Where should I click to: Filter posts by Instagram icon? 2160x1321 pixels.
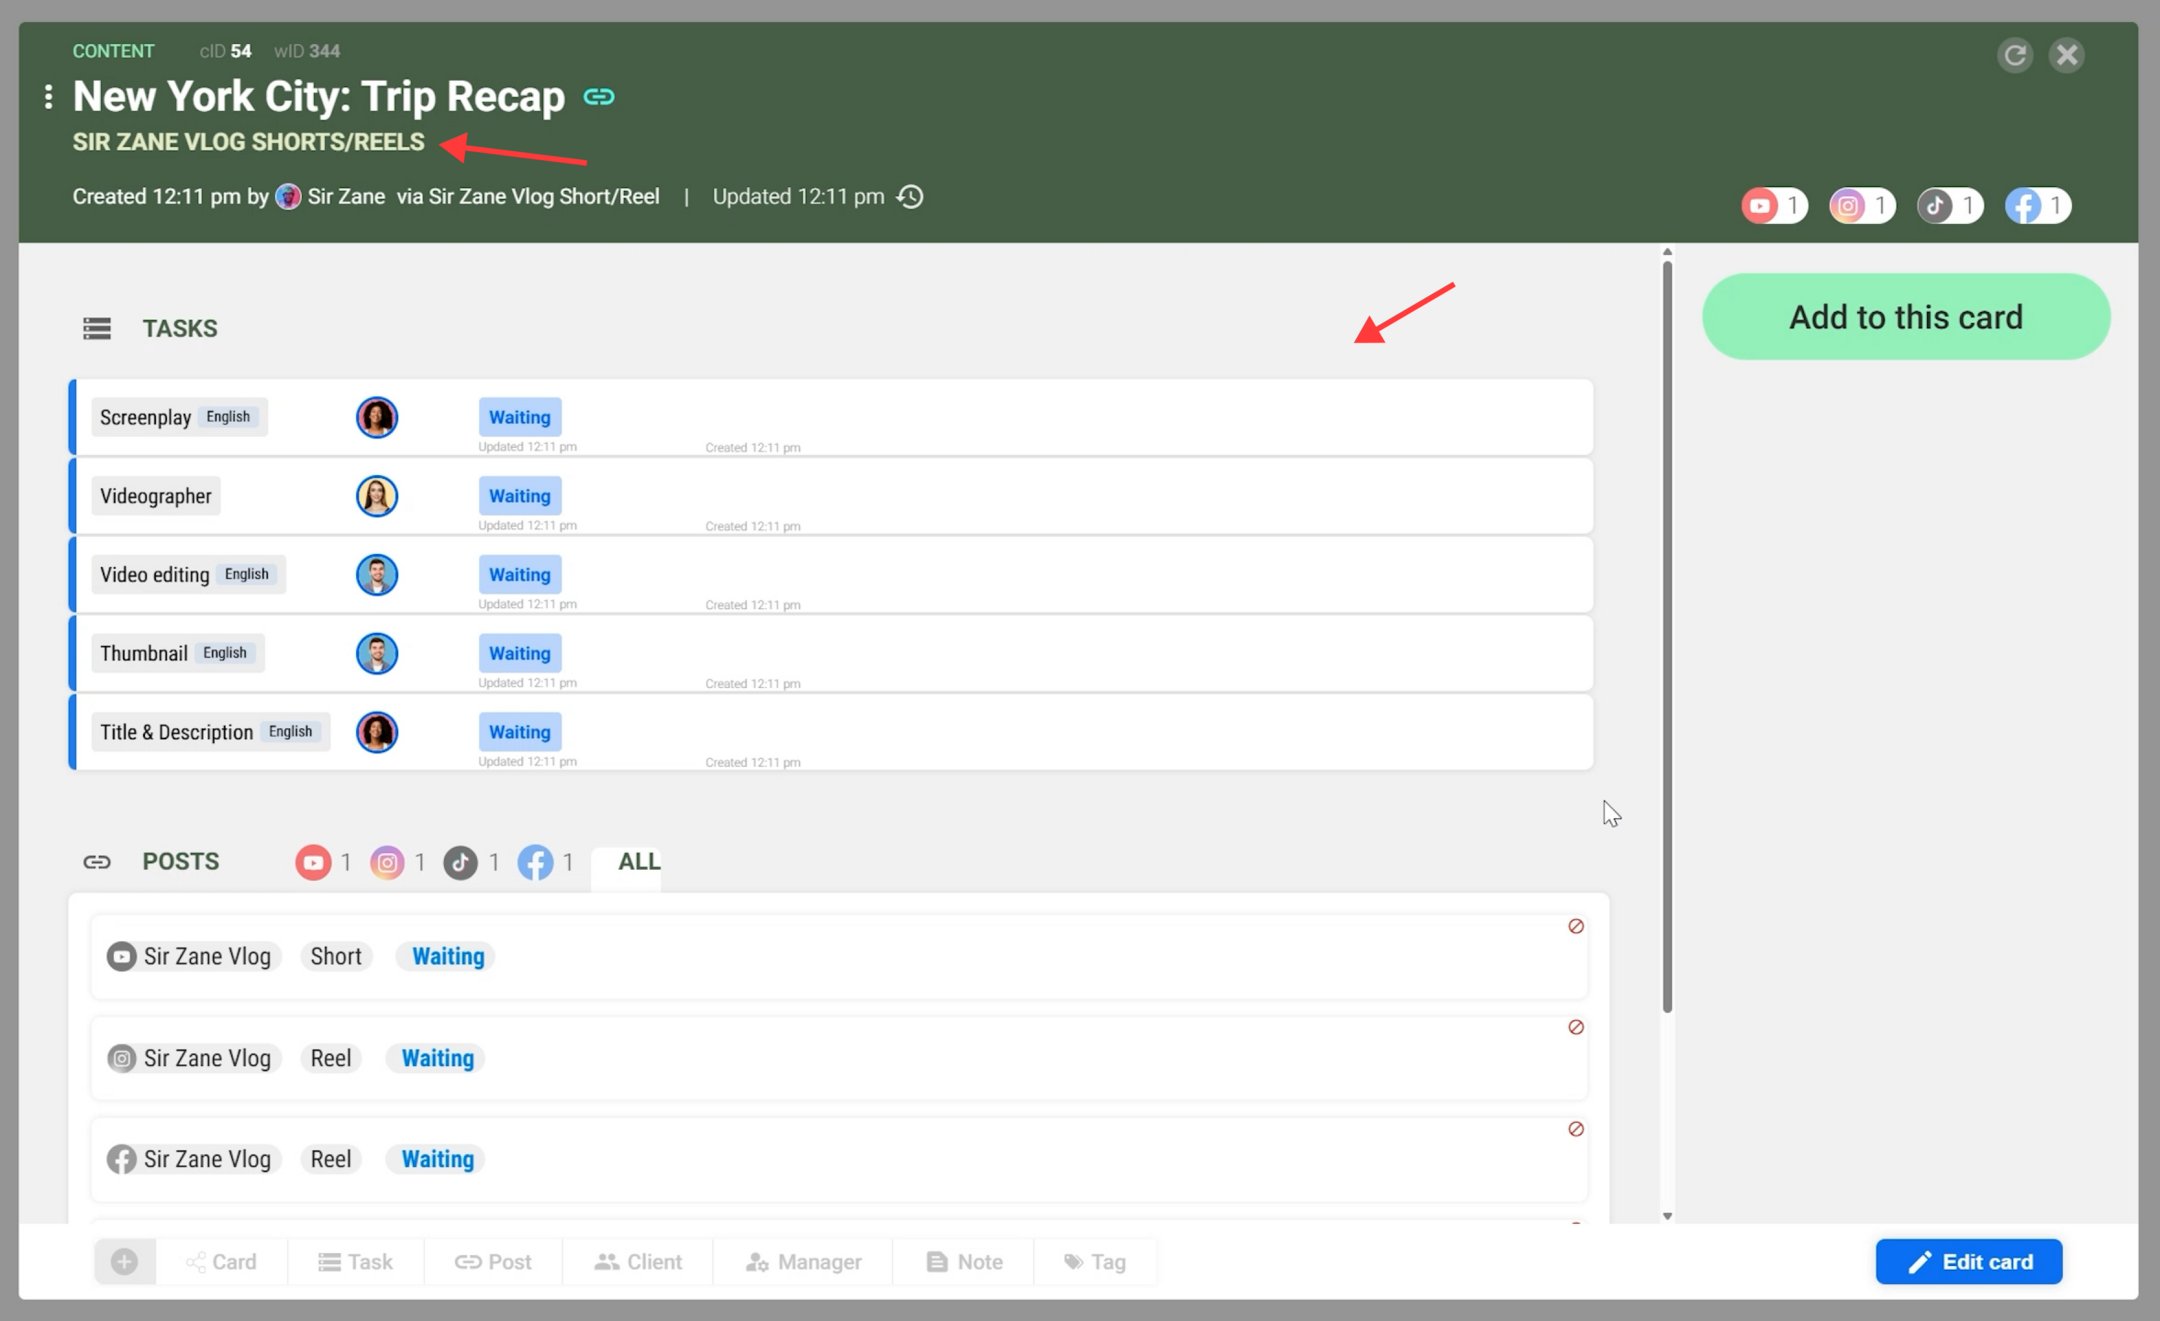pos(387,862)
